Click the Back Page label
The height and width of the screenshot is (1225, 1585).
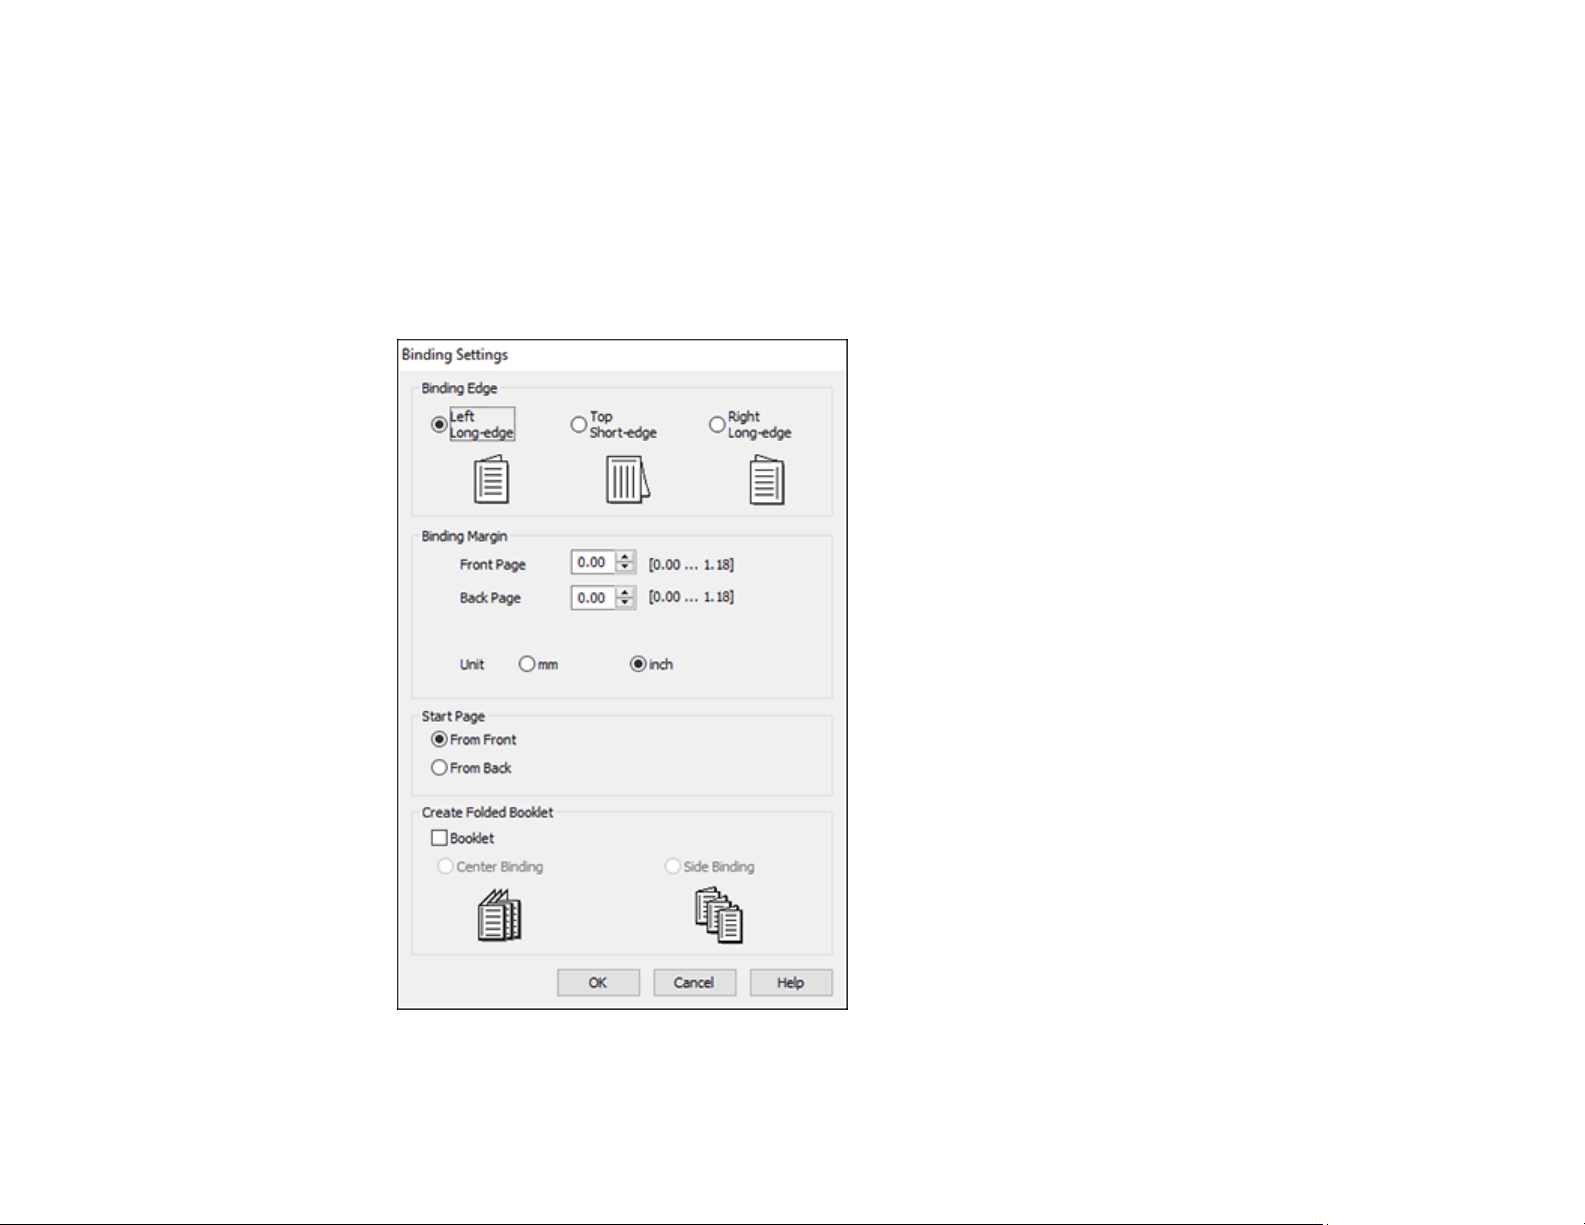click(490, 598)
